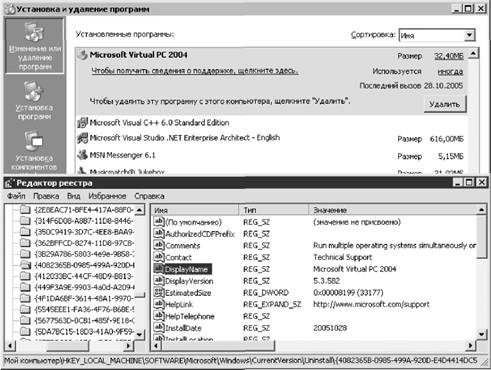Select 'Изменение или удаление программ' sidebar icon

[x=34, y=45]
